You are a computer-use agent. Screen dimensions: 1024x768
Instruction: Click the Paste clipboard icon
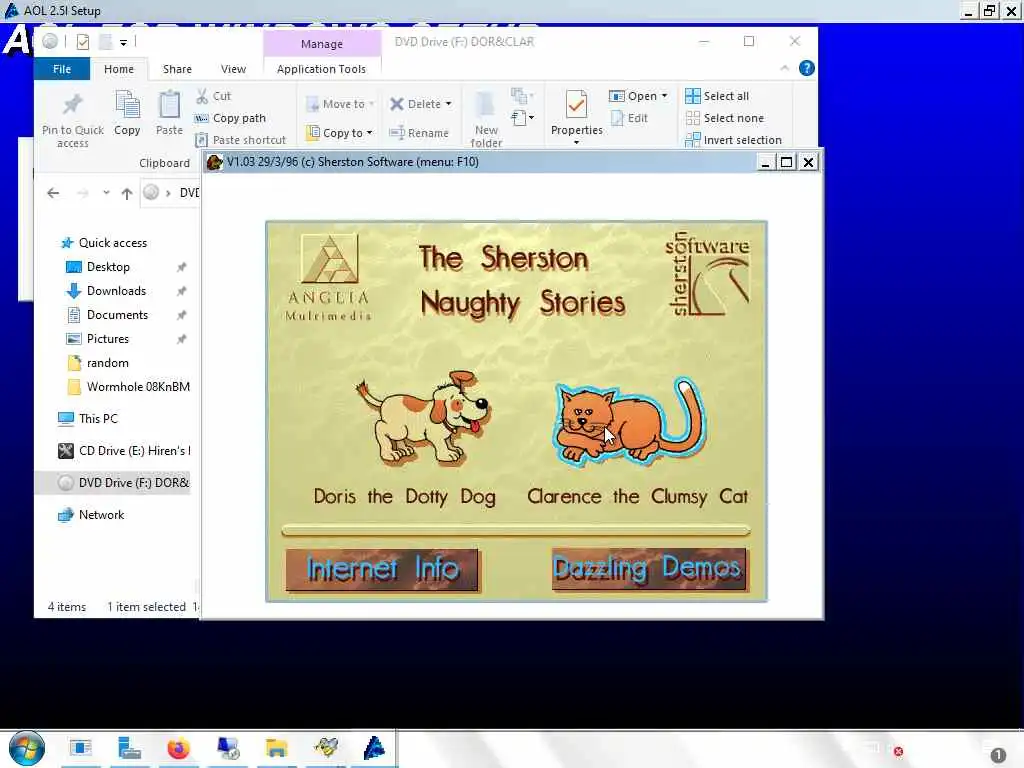[x=169, y=105]
